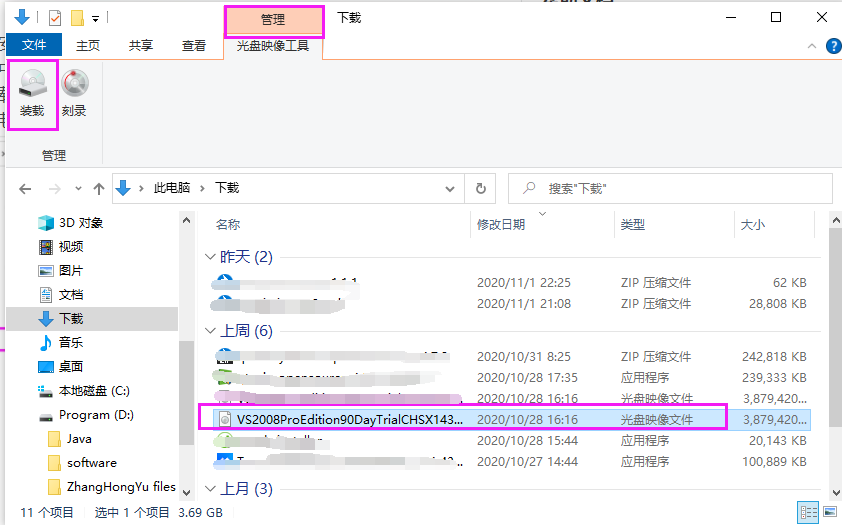
Task: Open the Java folder in navigation pane
Action: click(79, 439)
